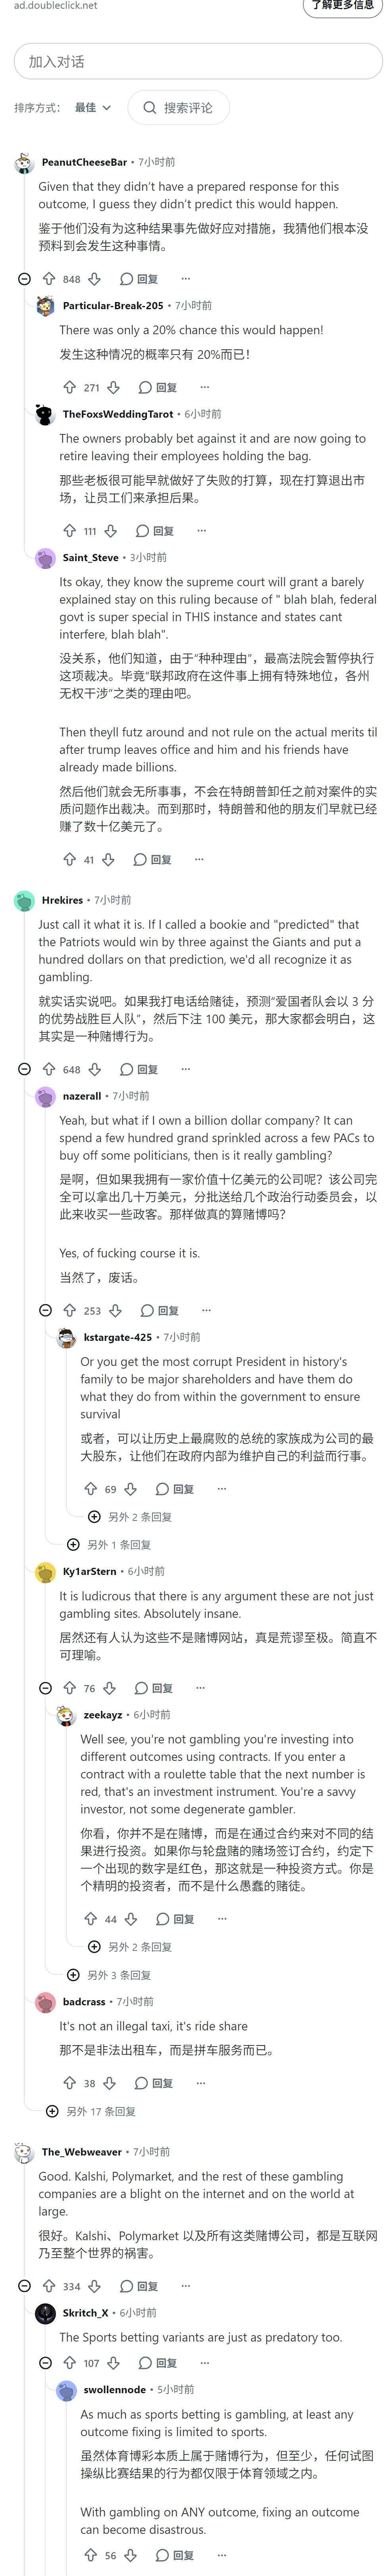Image resolution: width=389 pixels, height=2576 pixels.
Task: Expand 另外 3 条回复 under Ky1arStern thread
Action: [x=109, y=1975]
